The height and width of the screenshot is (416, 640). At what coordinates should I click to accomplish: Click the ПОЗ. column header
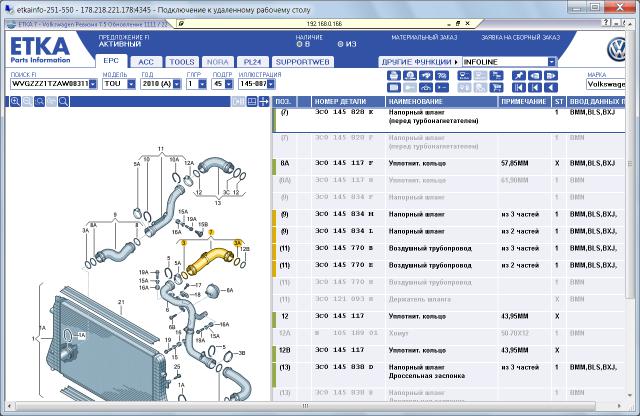coord(284,102)
